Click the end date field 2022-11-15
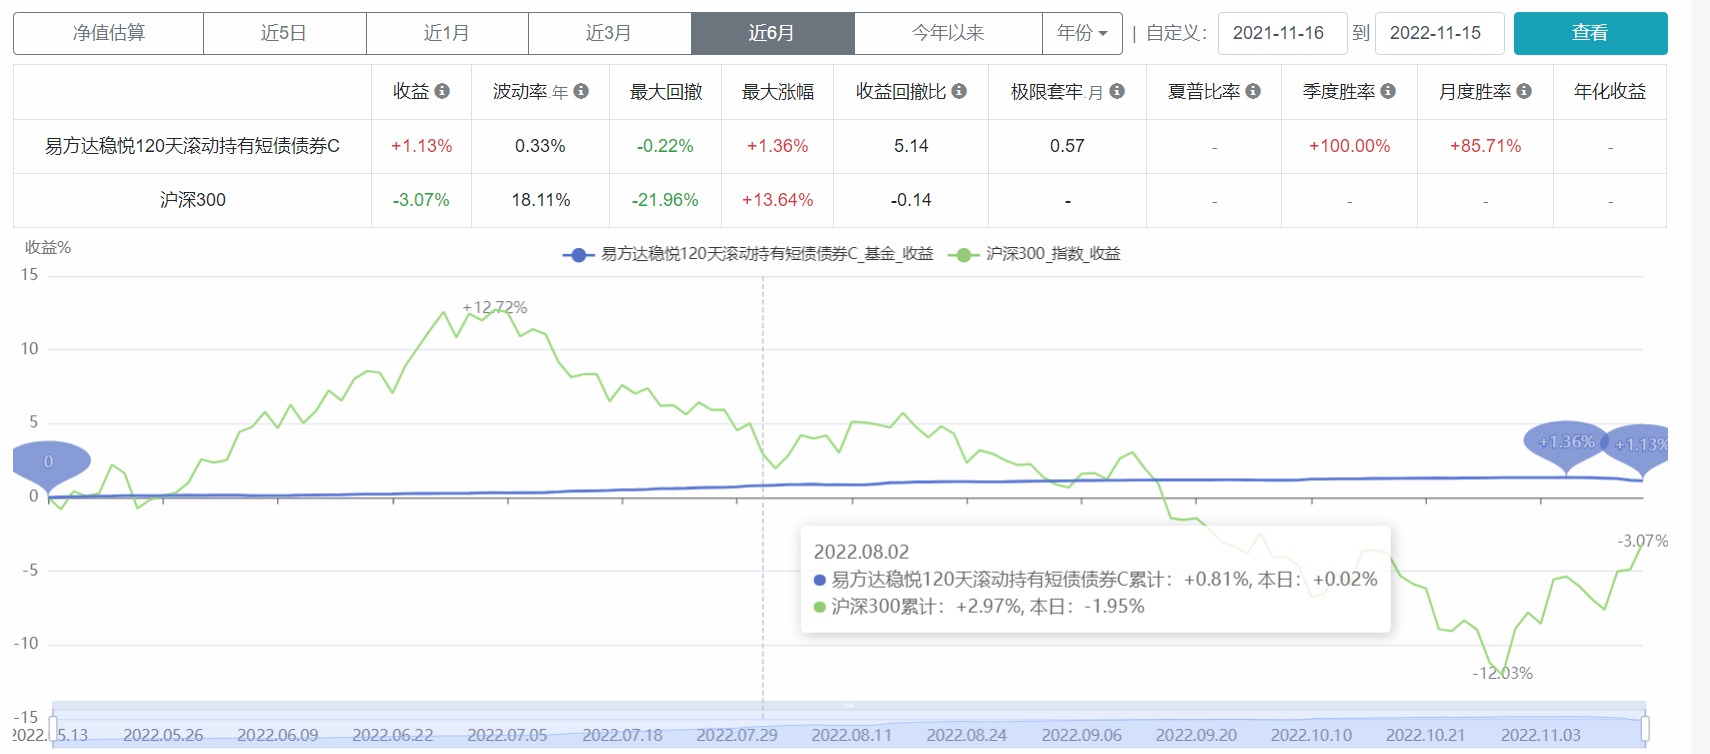 click(1440, 33)
